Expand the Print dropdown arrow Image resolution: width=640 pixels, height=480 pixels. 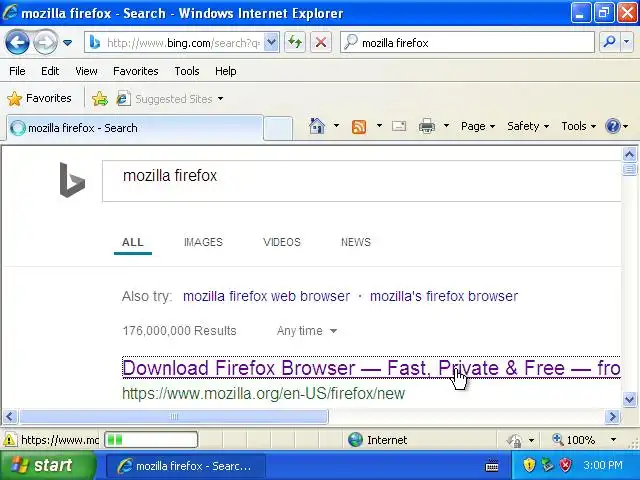[x=446, y=126]
